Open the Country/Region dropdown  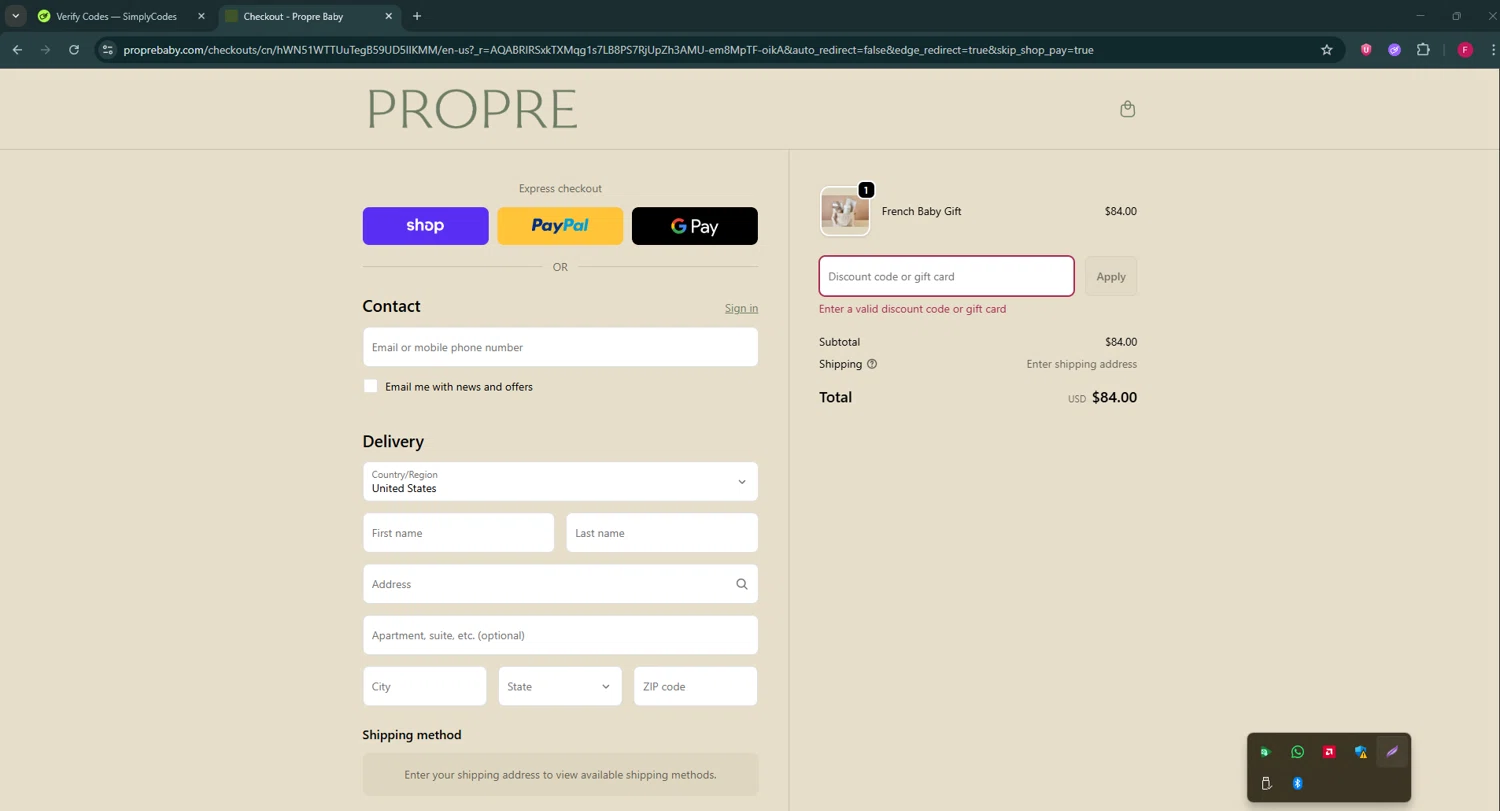tap(560, 481)
